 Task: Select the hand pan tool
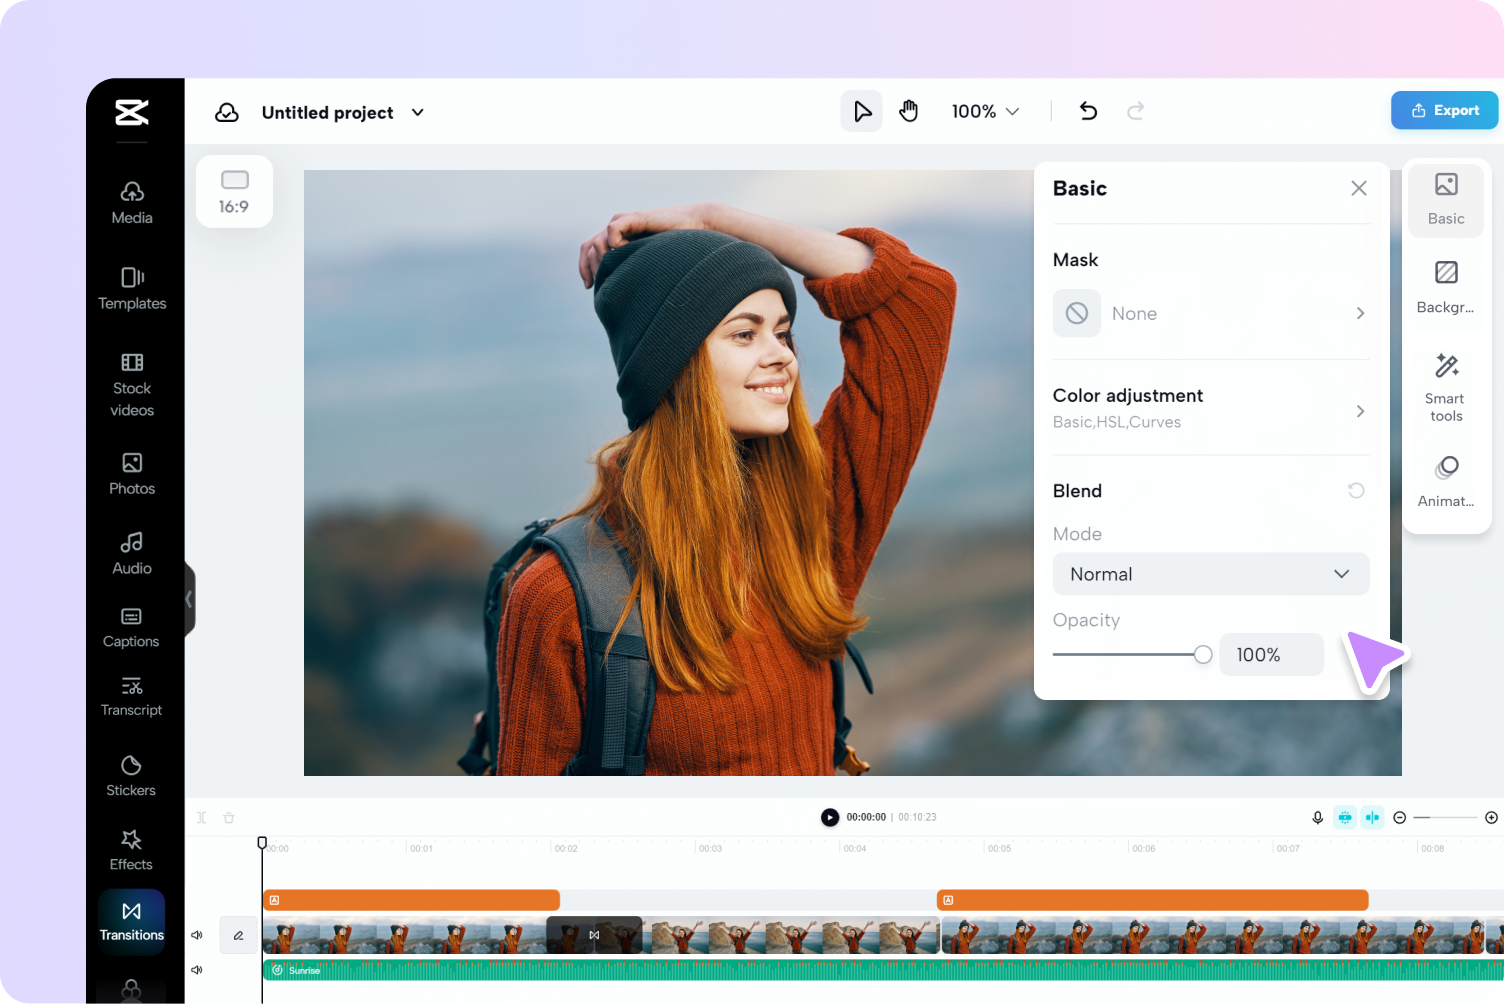coord(908,111)
